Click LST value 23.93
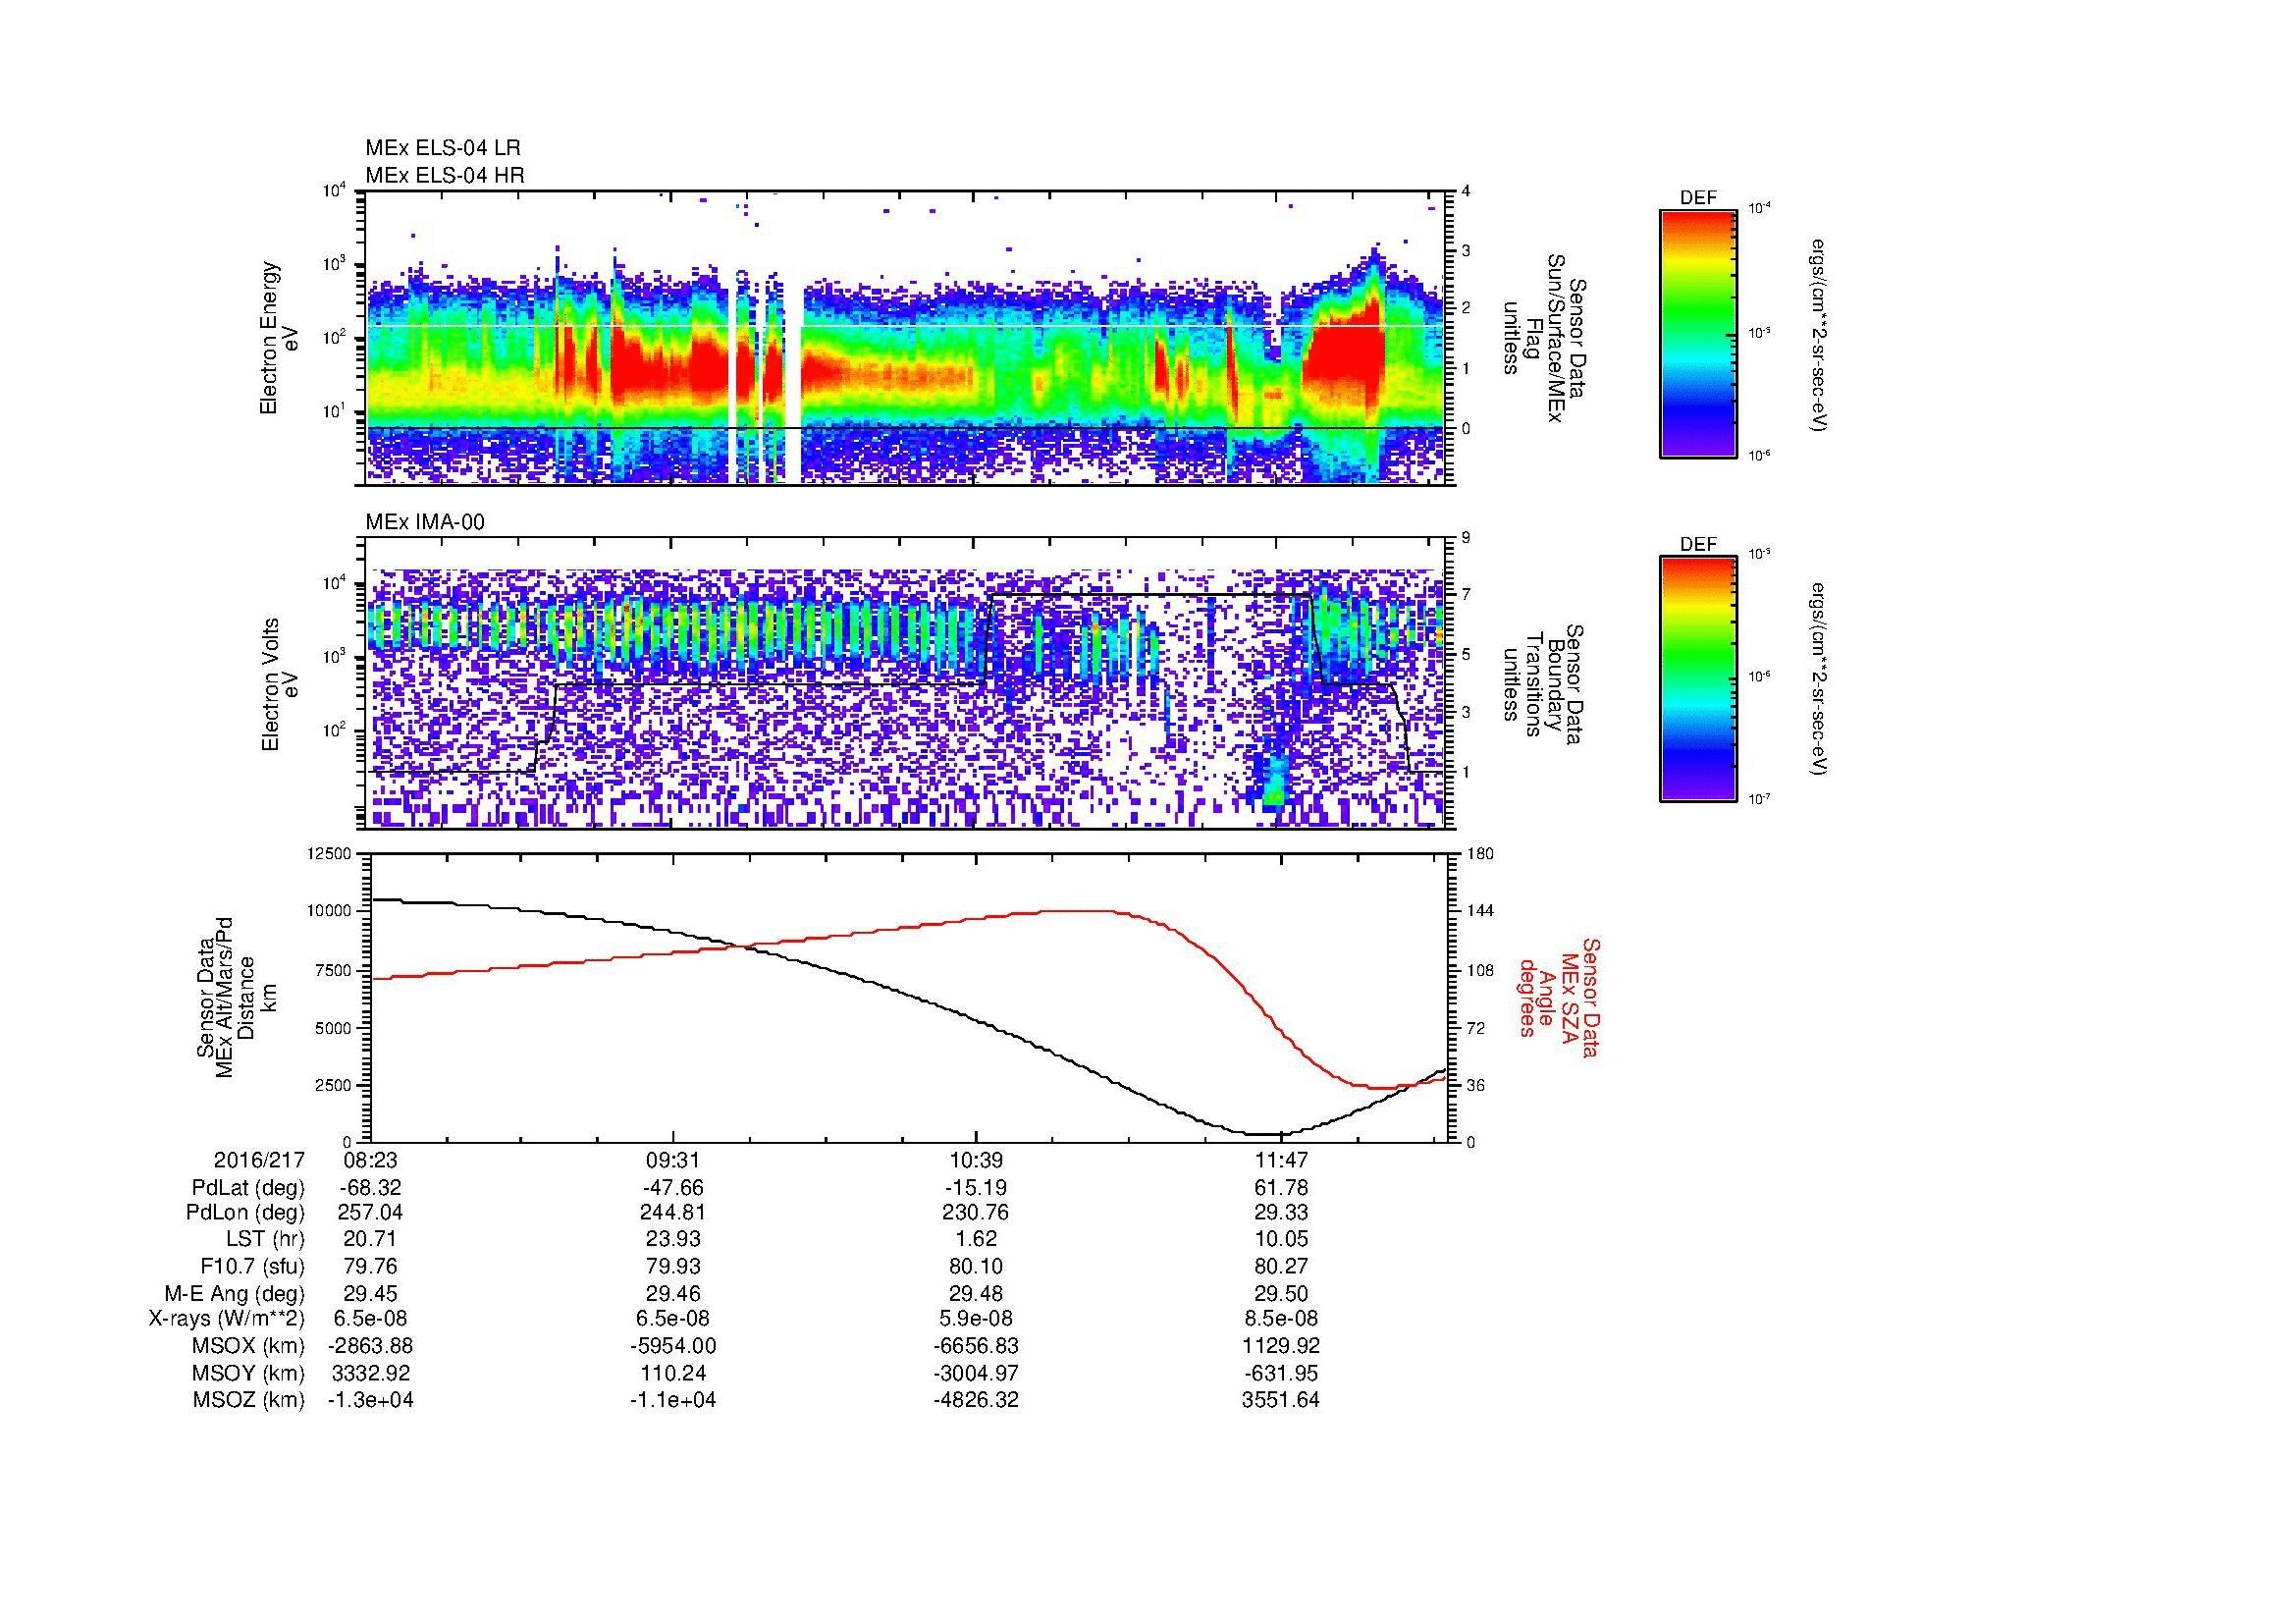 (673, 1240)
